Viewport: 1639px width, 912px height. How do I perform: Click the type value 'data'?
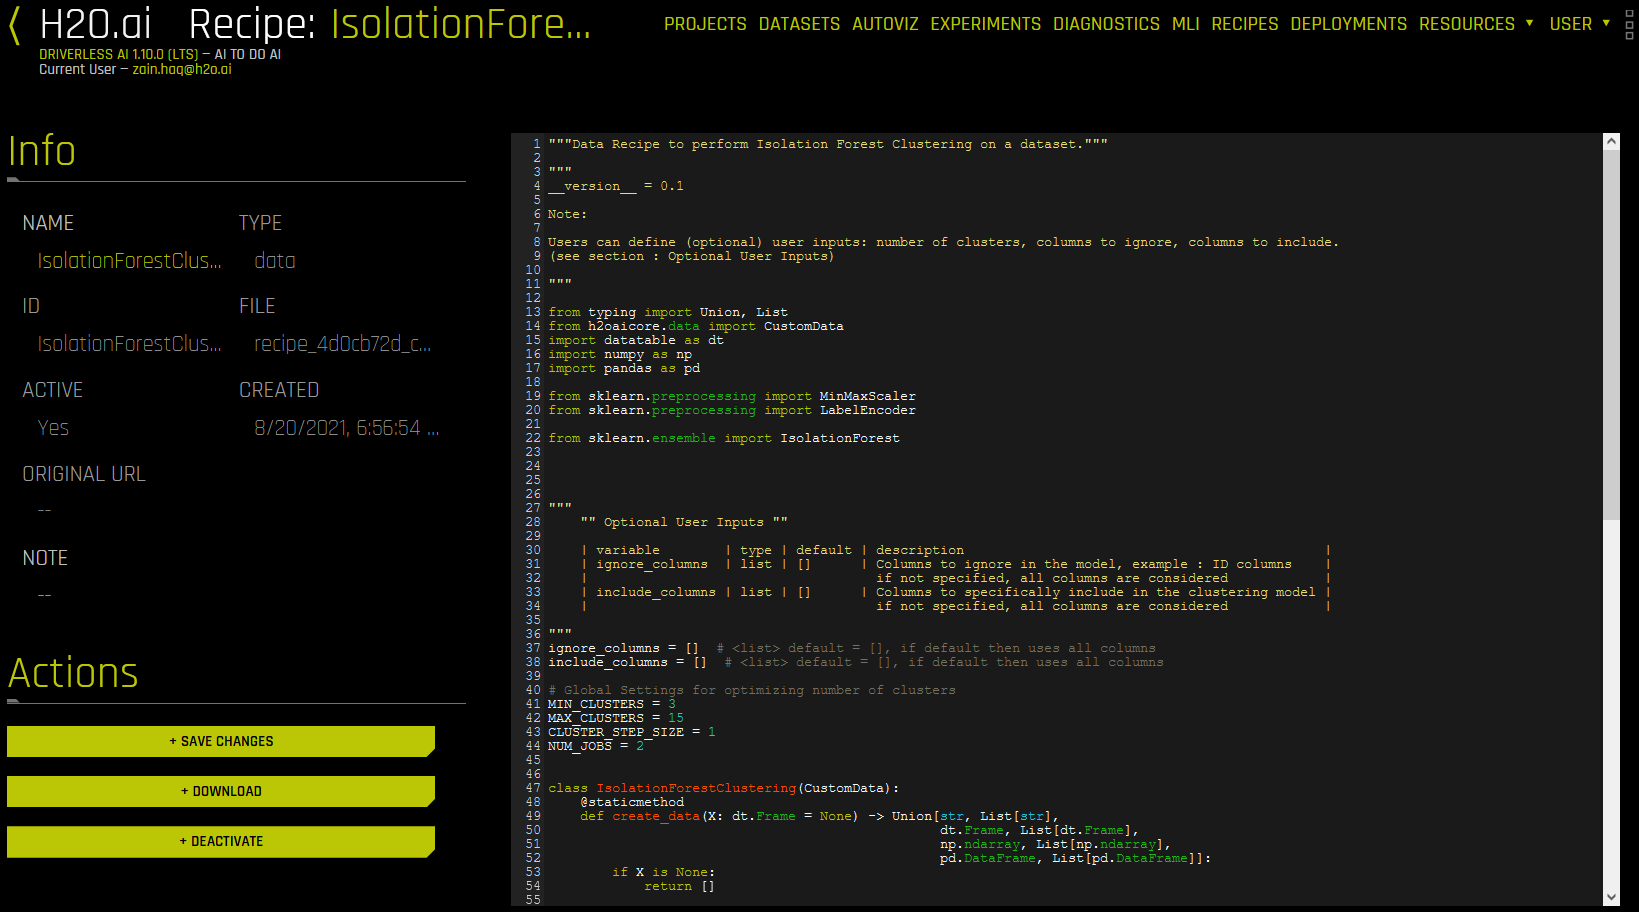tap(275, 261)
